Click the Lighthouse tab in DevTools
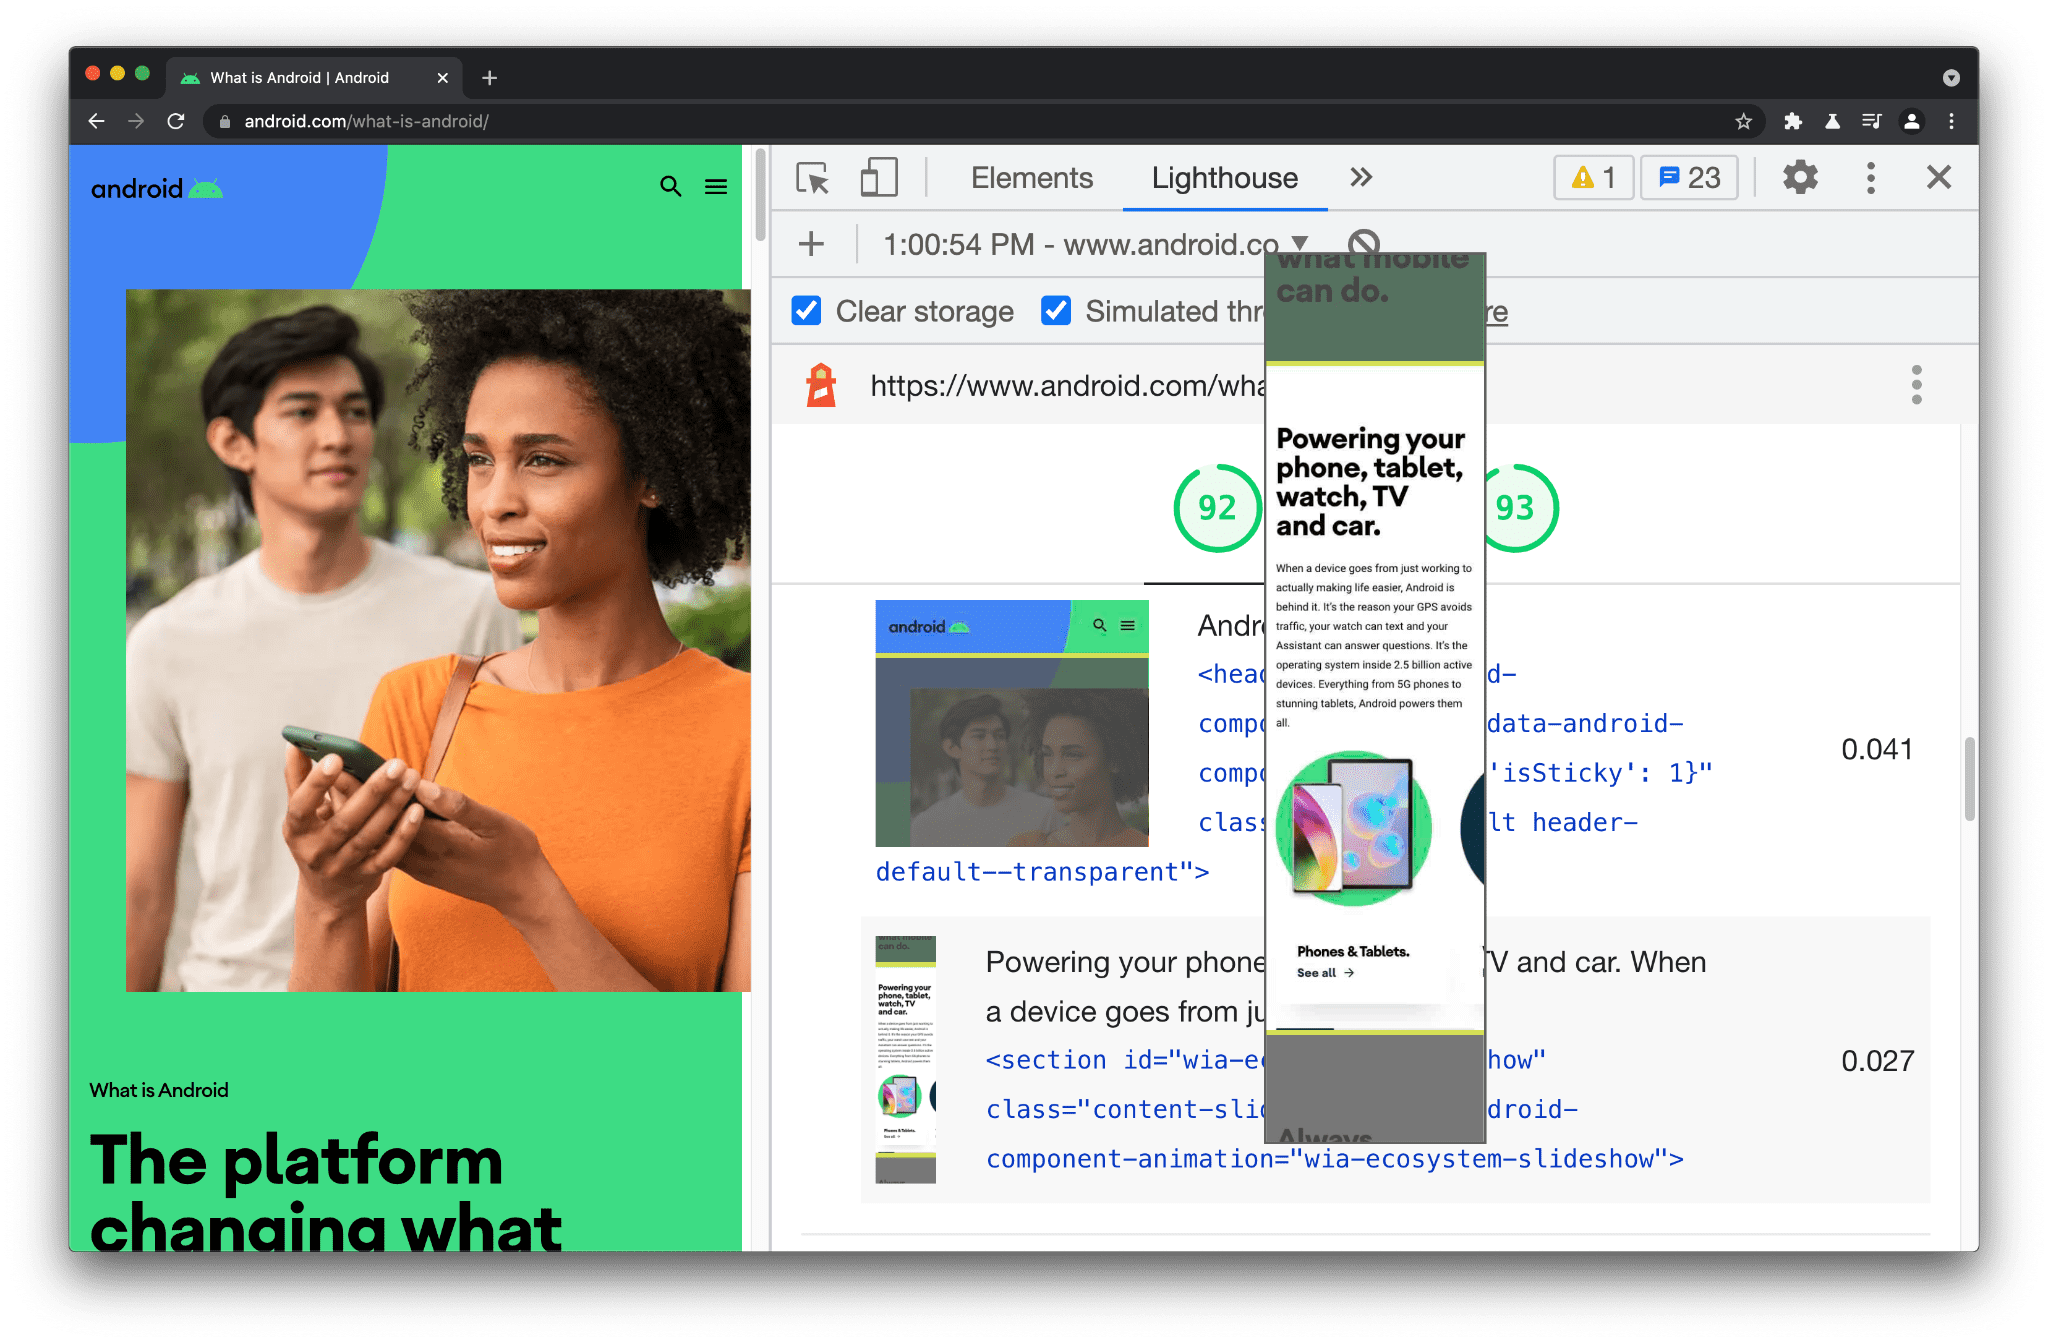The width and height of the screenshot is (2048, 1343). coord(1224,178)
